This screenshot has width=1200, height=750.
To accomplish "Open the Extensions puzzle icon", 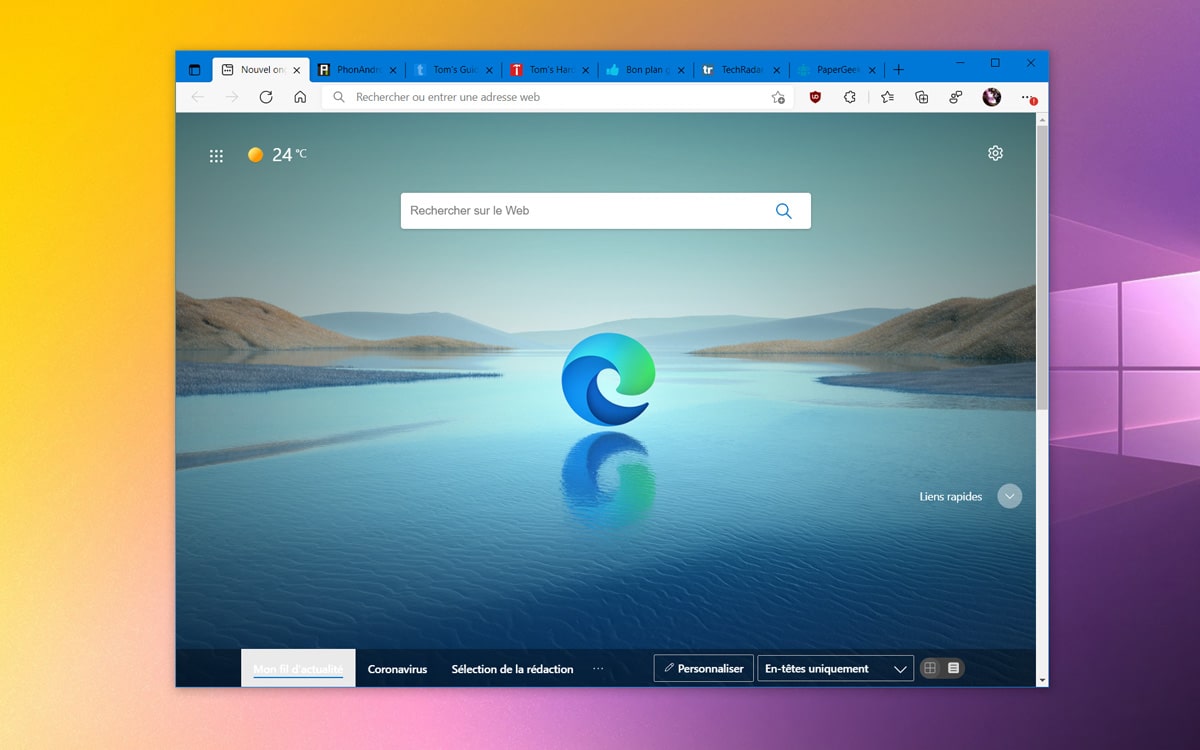I will 850,97.
